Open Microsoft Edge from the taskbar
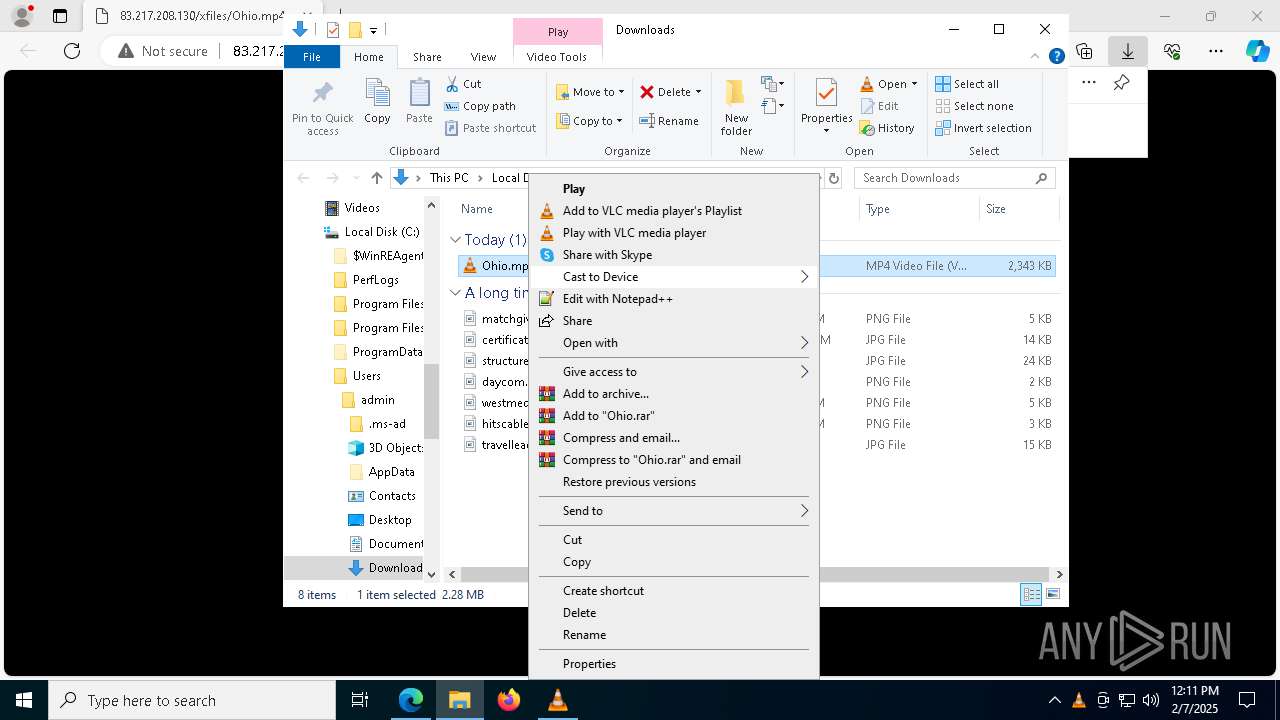Screen dimensions: 1280x720 411,700
